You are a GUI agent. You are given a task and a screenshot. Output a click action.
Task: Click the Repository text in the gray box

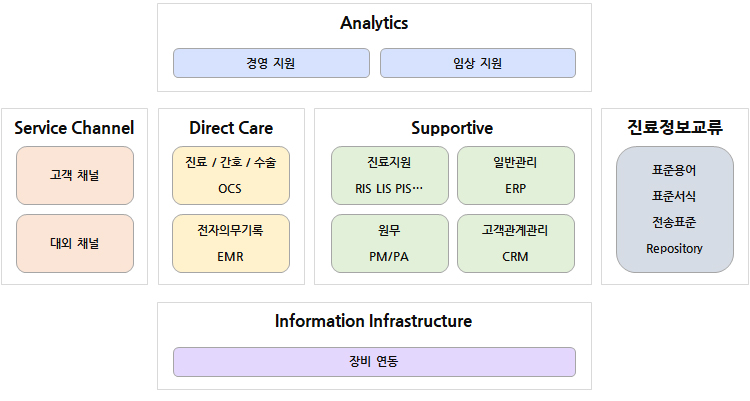coord(674,249)
